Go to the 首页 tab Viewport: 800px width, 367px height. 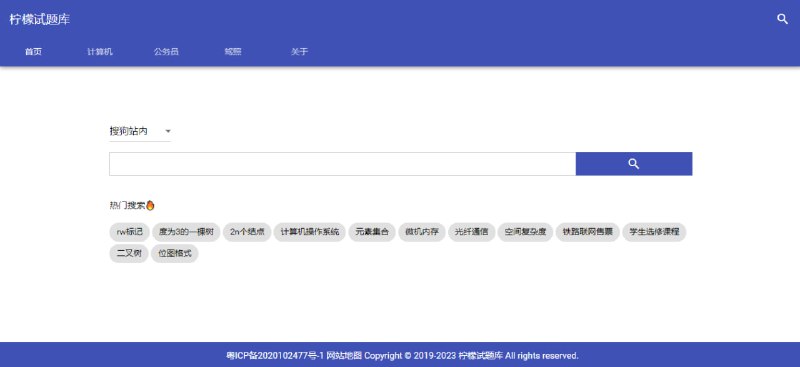[33, 52]
